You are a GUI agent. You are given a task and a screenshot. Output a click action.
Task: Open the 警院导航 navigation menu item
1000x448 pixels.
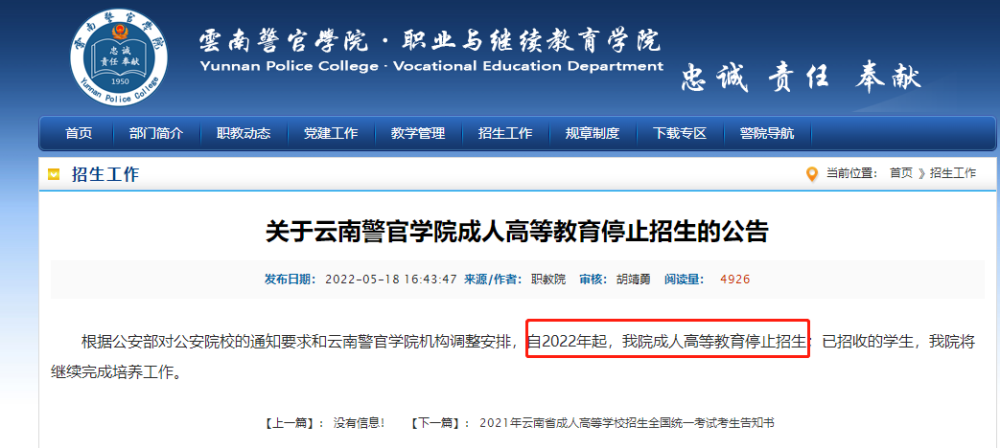[767, 133]
